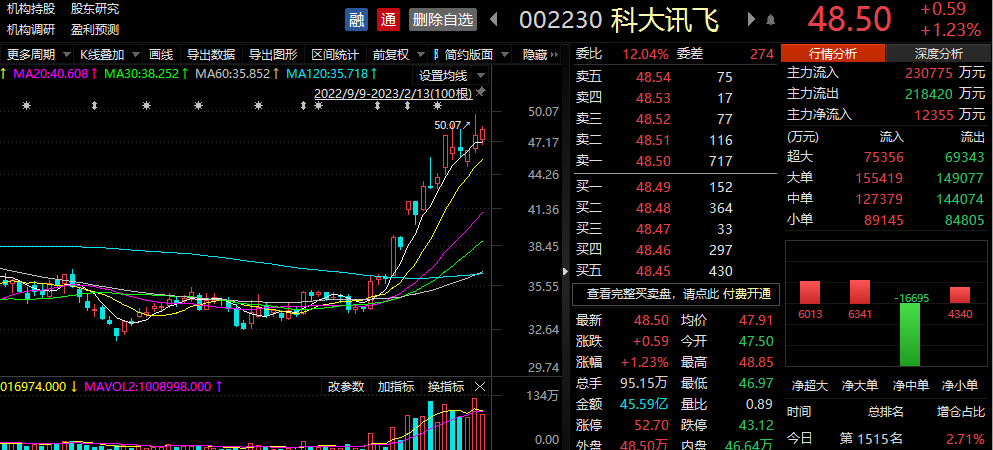This screenshot has height=450, width=993.
Task: Click the stock code 002230 title
Action: pos(560,20)
